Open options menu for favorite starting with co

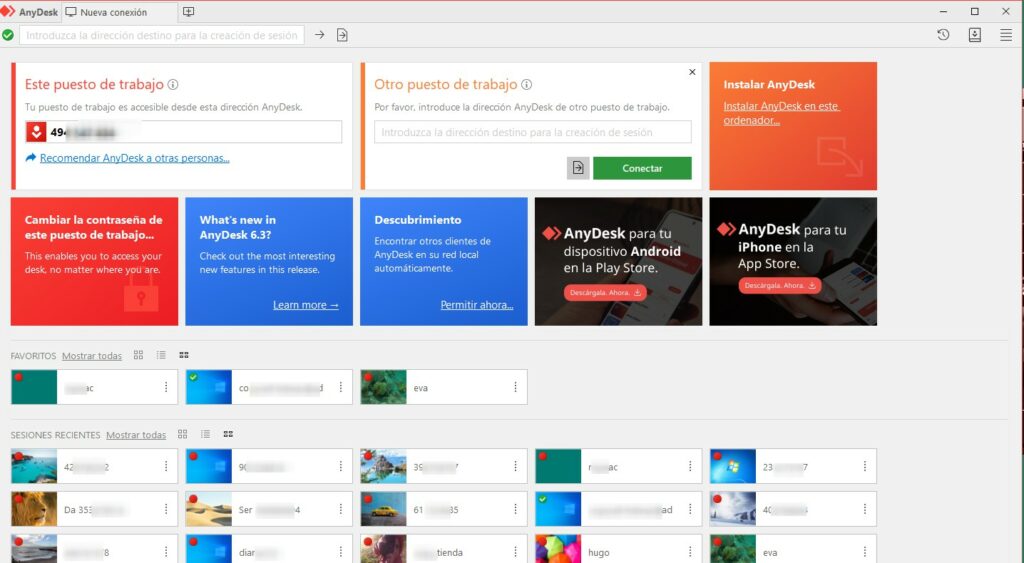340,387
